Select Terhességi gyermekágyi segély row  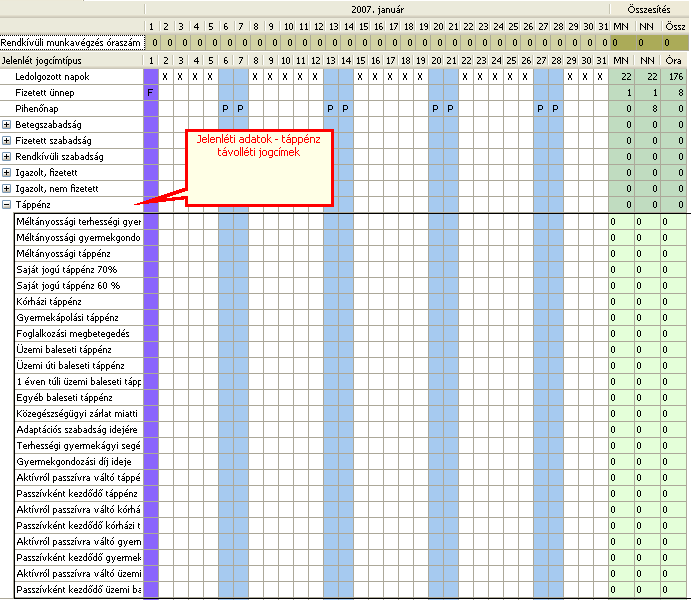(79, 446)
